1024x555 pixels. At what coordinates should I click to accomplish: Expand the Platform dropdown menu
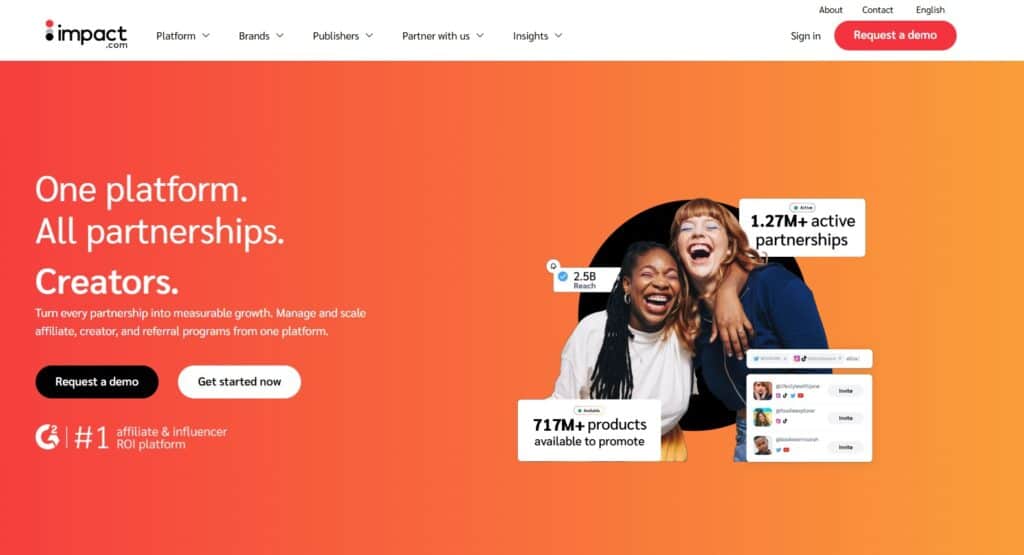pyautogui.click(x=183, y=36)
